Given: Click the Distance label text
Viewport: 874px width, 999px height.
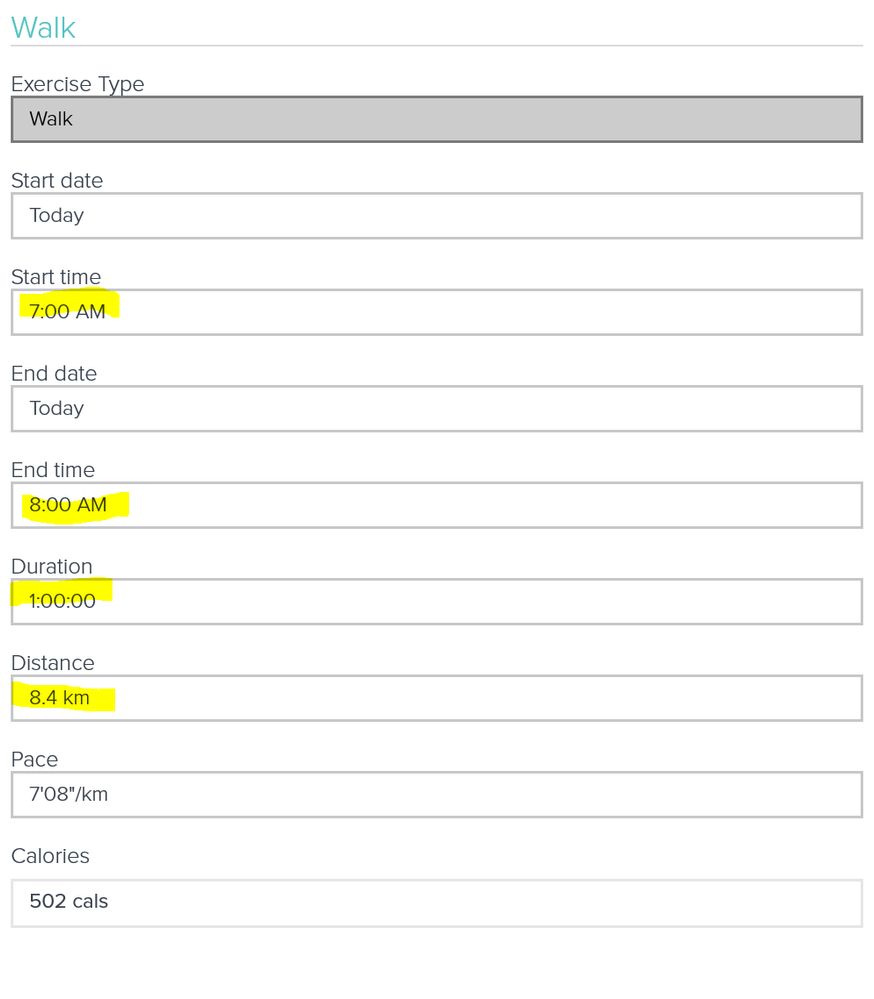Looking at the screenshot, I should (x=53, y=663).
